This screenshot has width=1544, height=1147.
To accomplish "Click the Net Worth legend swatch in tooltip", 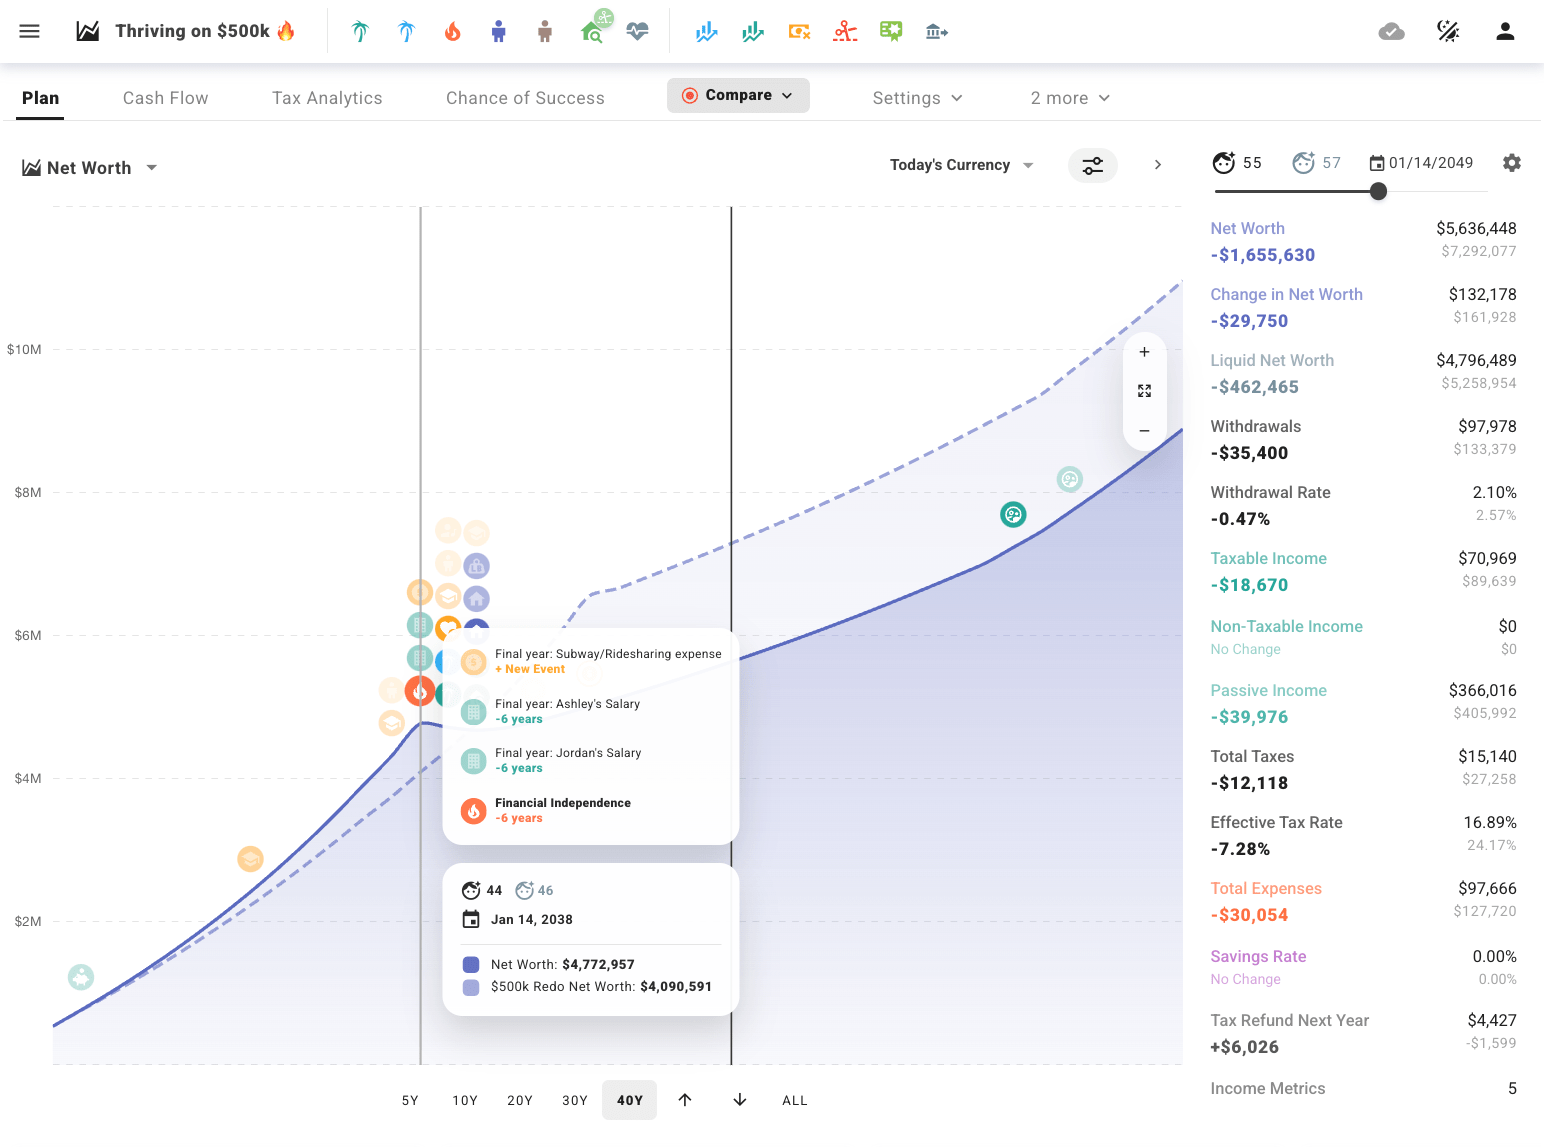I will 471,965.
